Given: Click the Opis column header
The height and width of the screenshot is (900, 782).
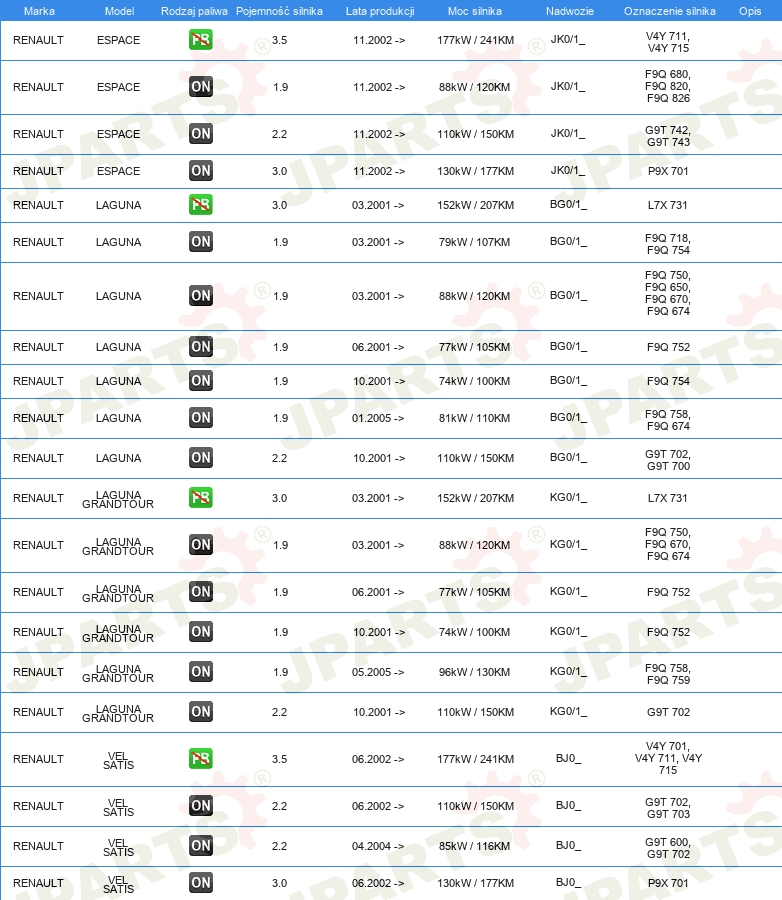Looking at the screenshot, I should coord(750,11).
